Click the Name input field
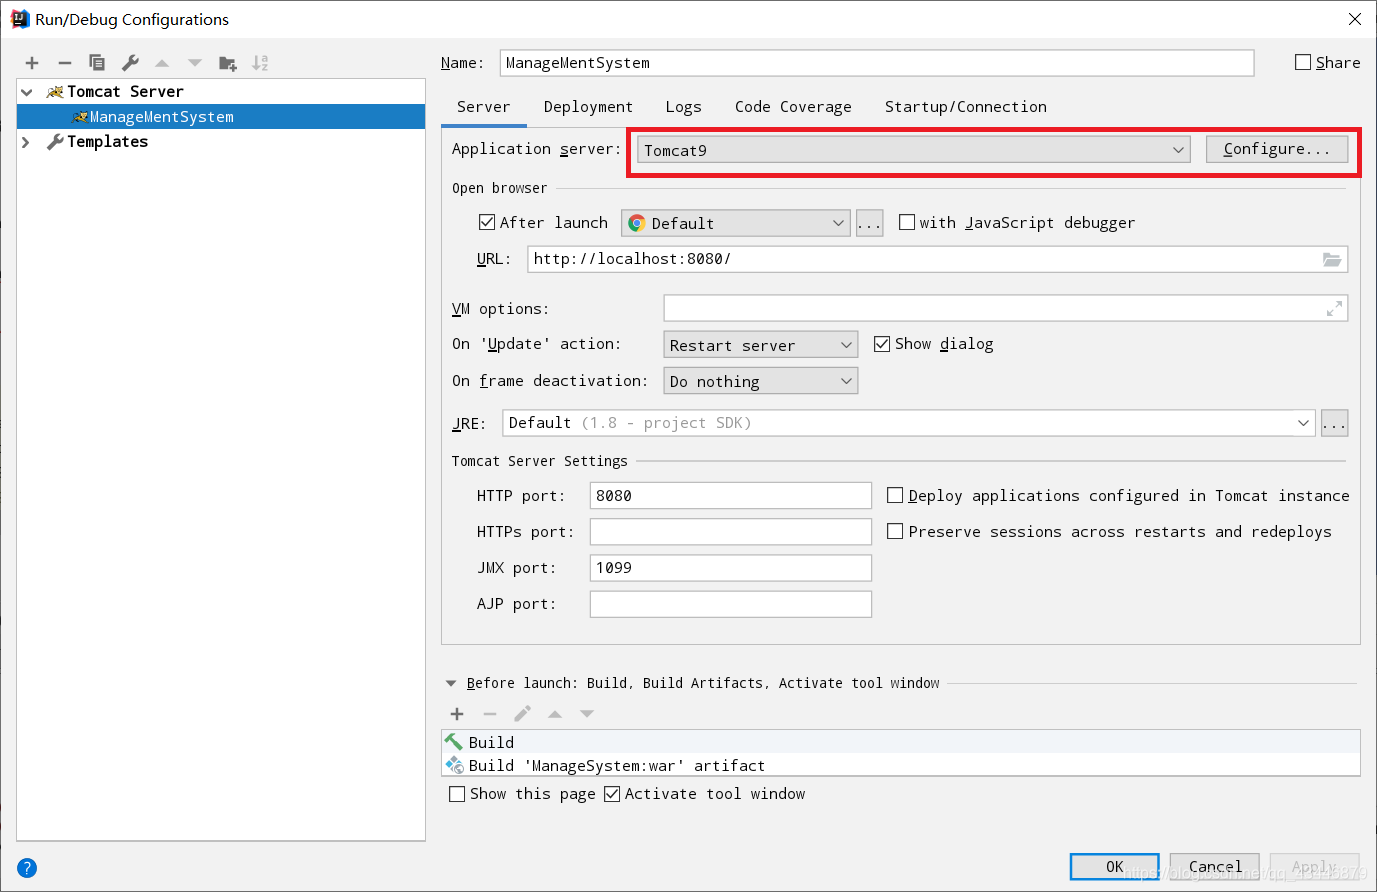The image size is (1377, 892). click(x=877, y=63)
